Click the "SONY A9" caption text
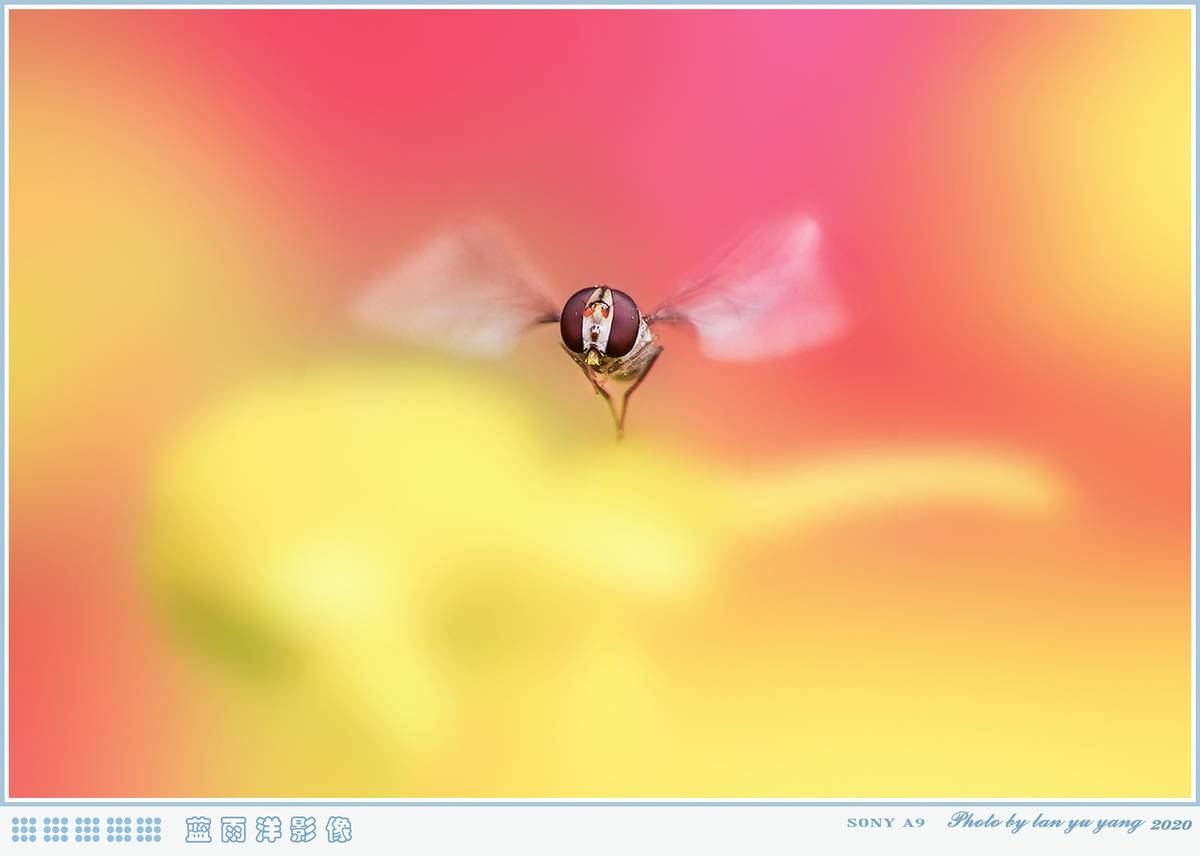The width and height of the screenshot is (1200, 856). (x=885, y=823)
